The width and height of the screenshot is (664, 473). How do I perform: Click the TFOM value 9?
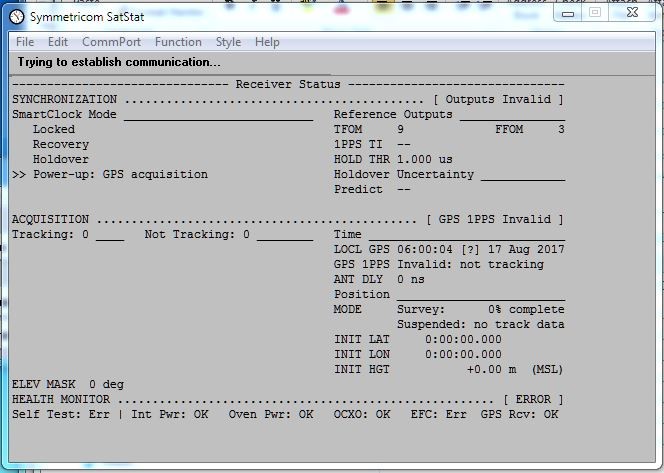[400, 129]
